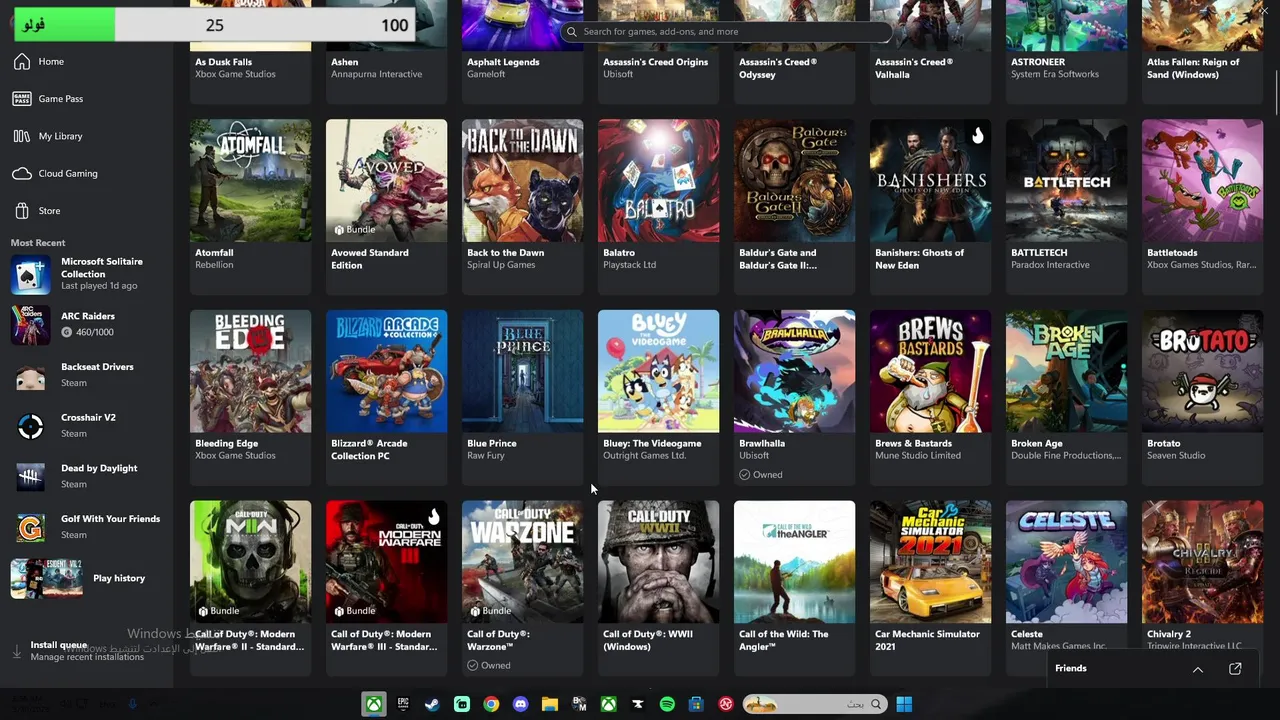The image size is (1280, 720).
Task: Click the Windows taskbar search box
Action: coord(813,704)
